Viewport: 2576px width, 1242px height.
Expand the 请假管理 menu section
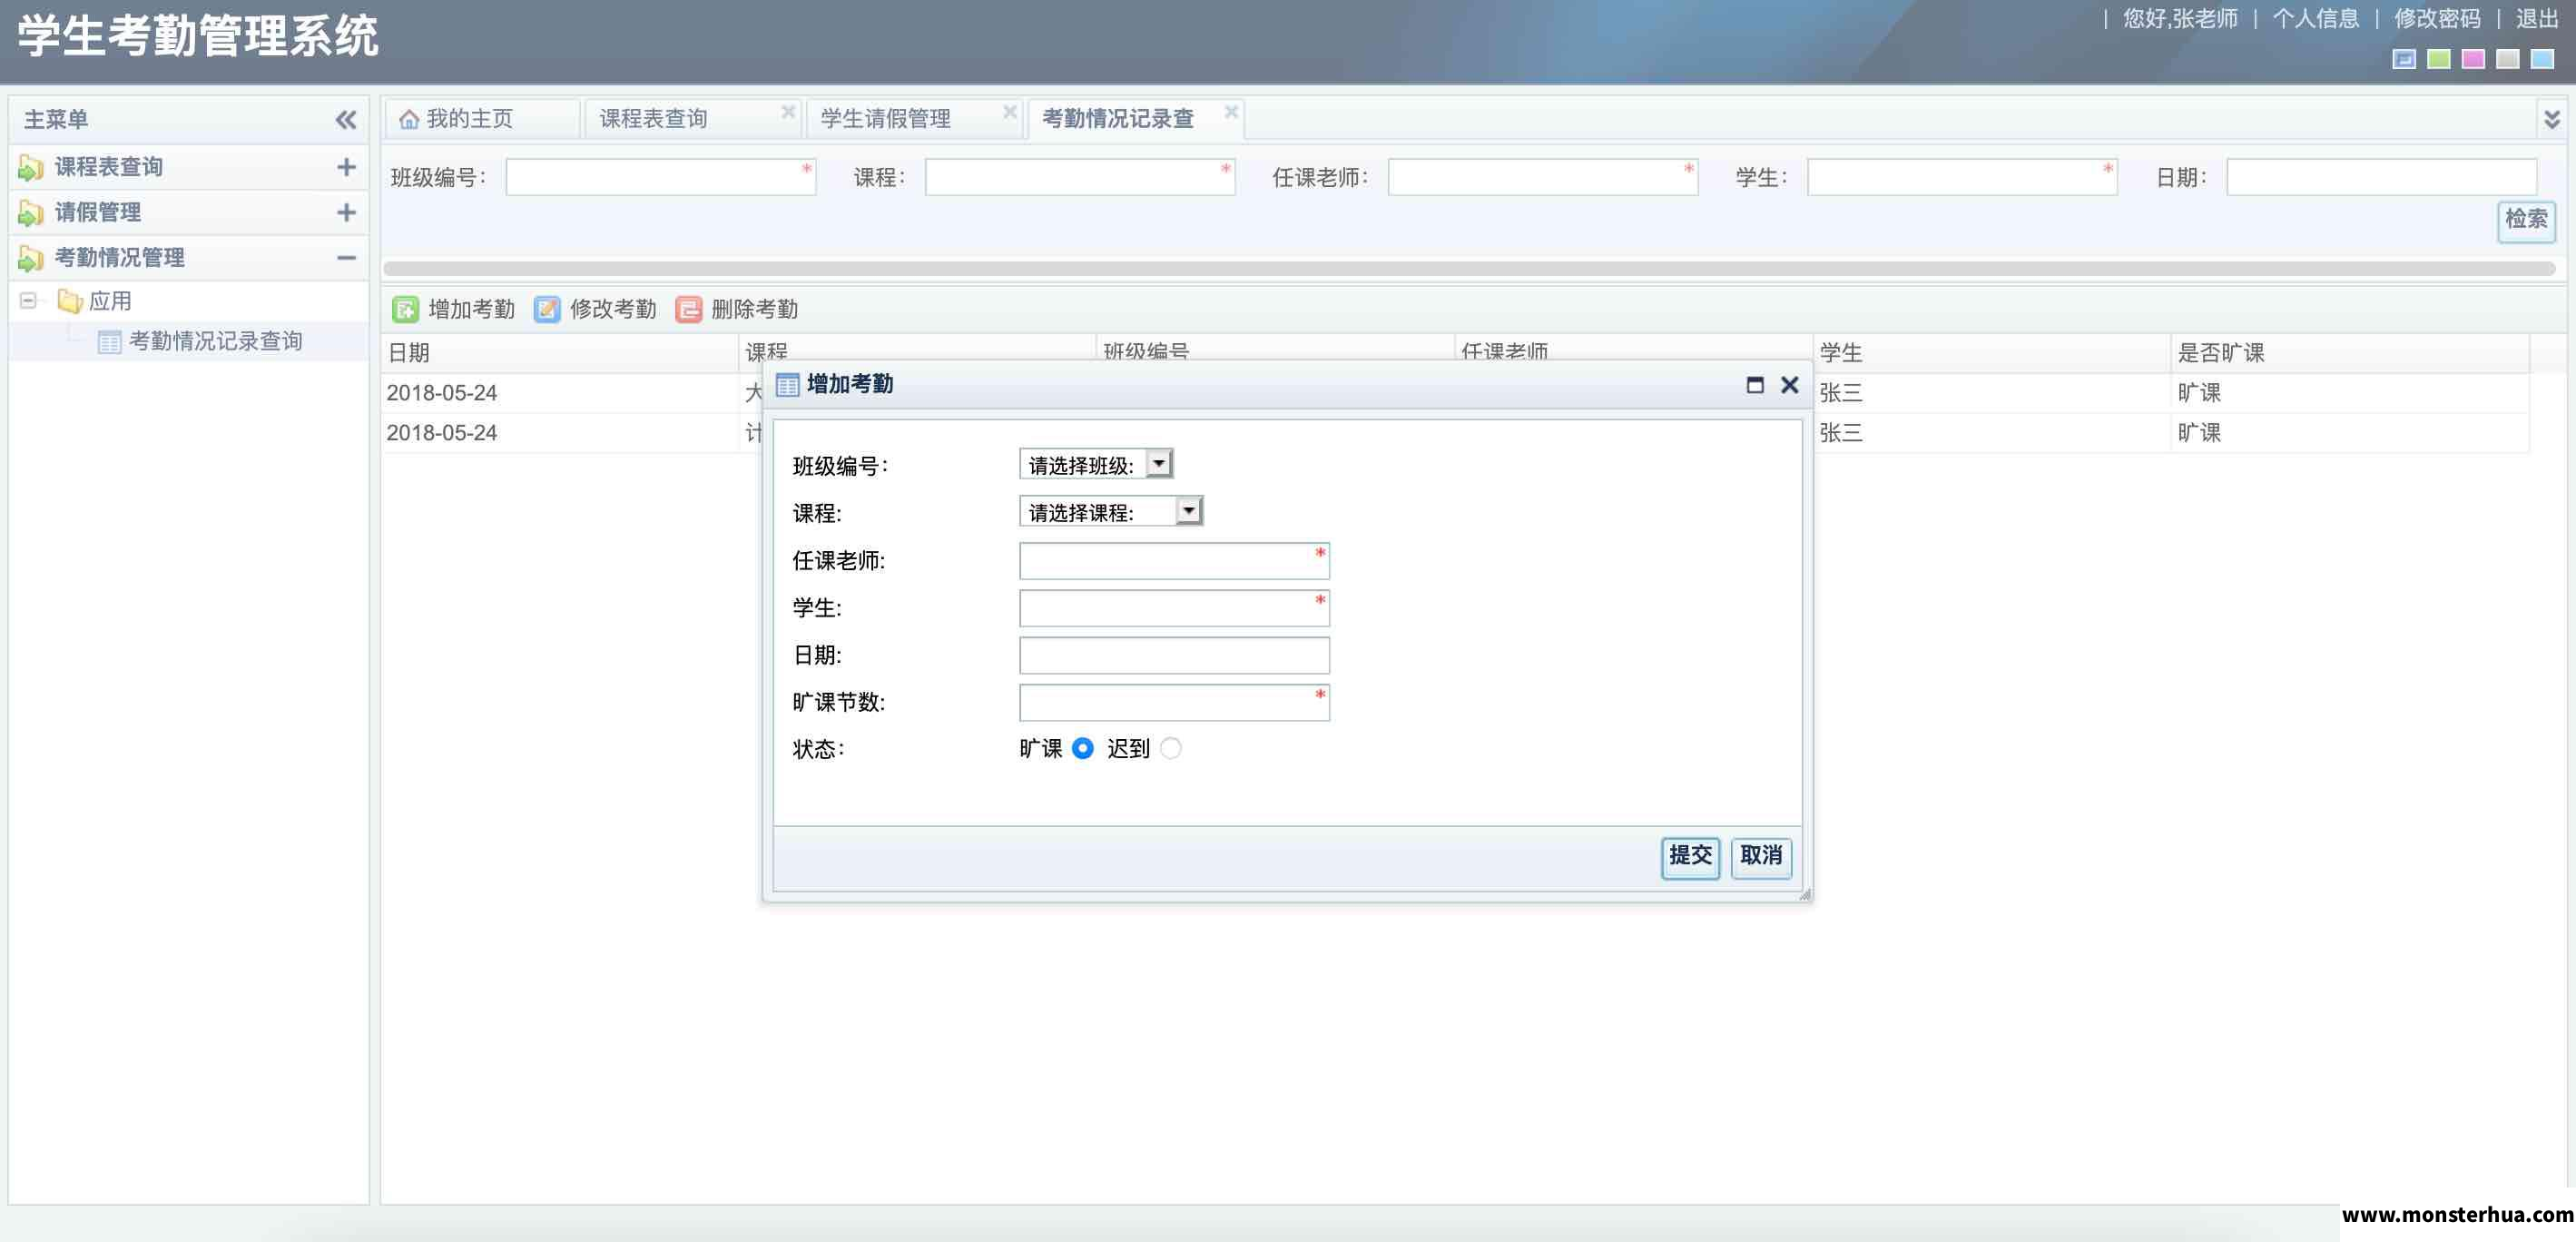coord(346,212)
